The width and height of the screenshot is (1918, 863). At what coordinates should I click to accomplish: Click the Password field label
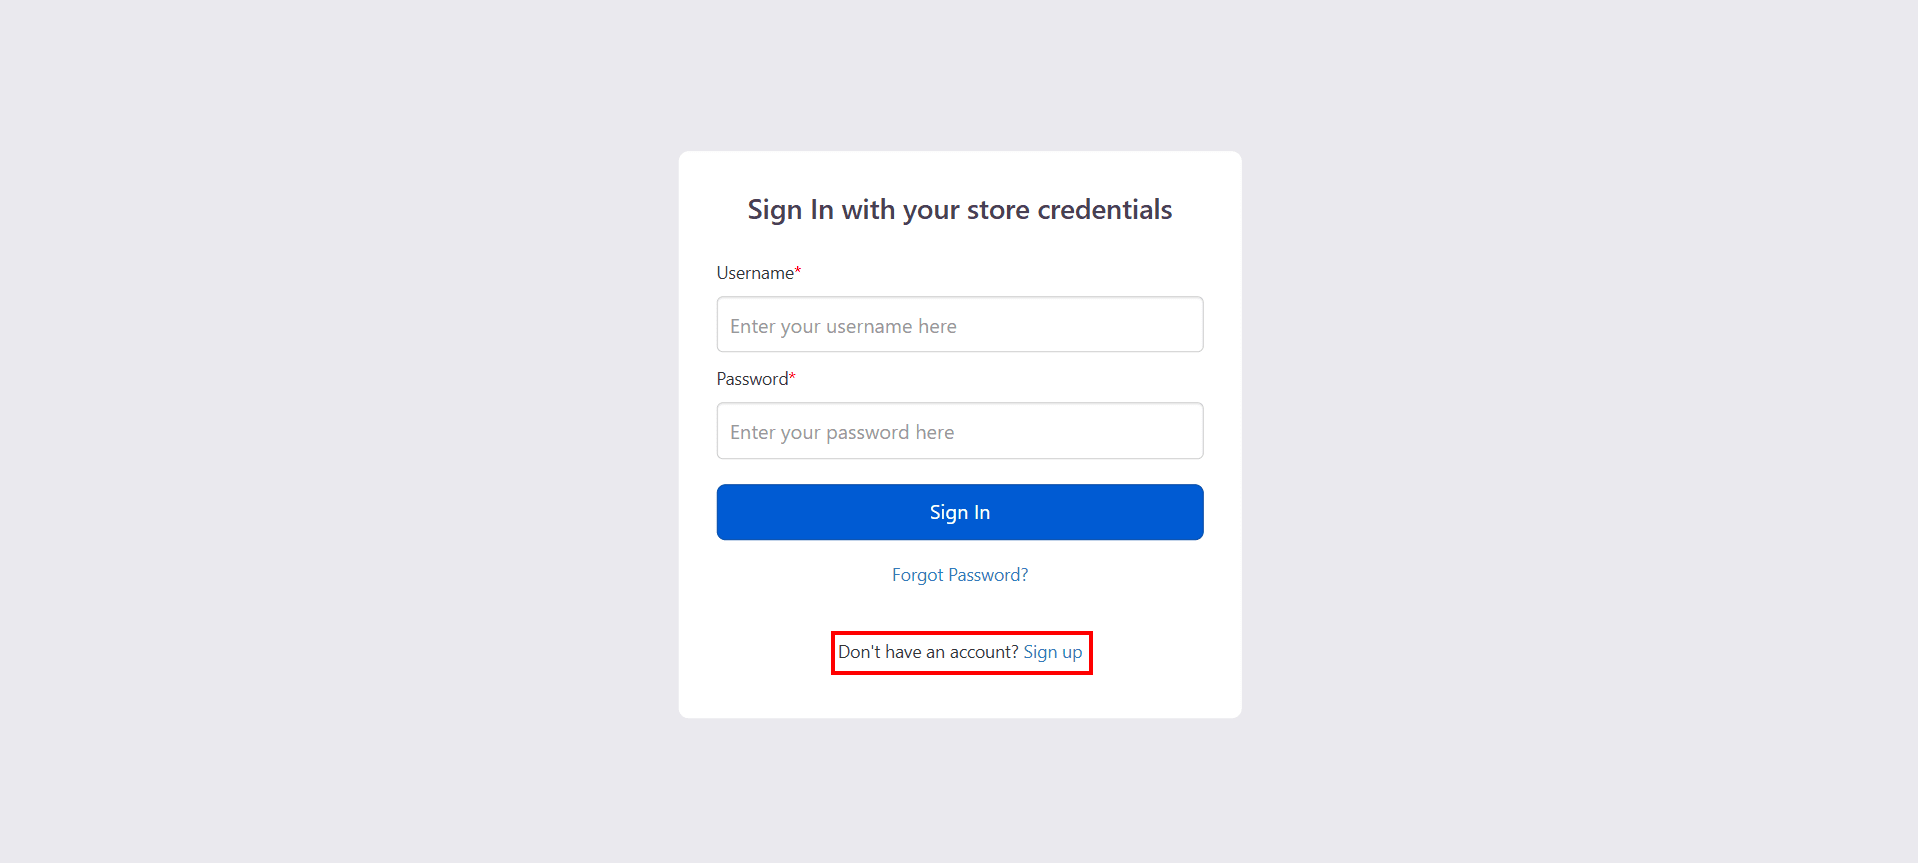(x=750, y=378)
